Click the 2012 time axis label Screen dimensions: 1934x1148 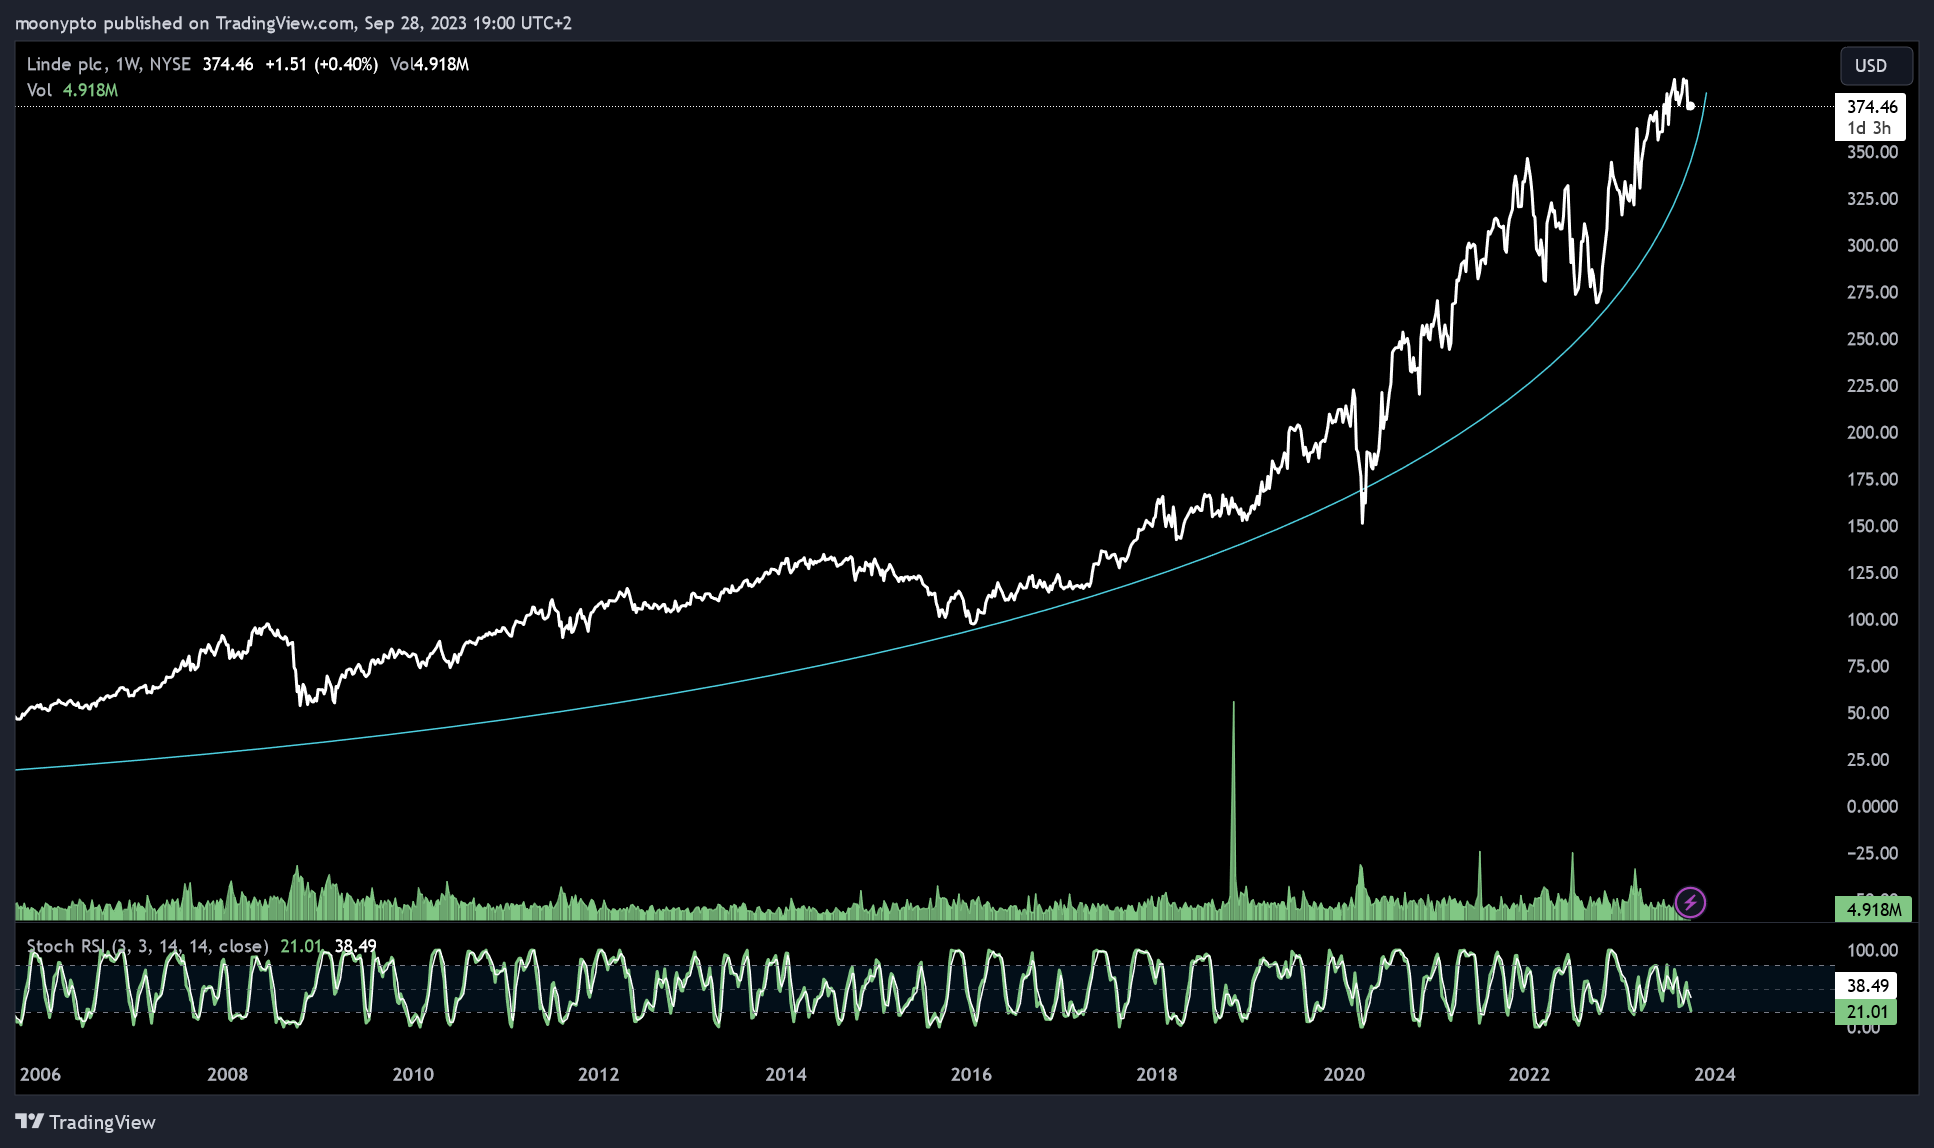click(x=599, y=1075)
